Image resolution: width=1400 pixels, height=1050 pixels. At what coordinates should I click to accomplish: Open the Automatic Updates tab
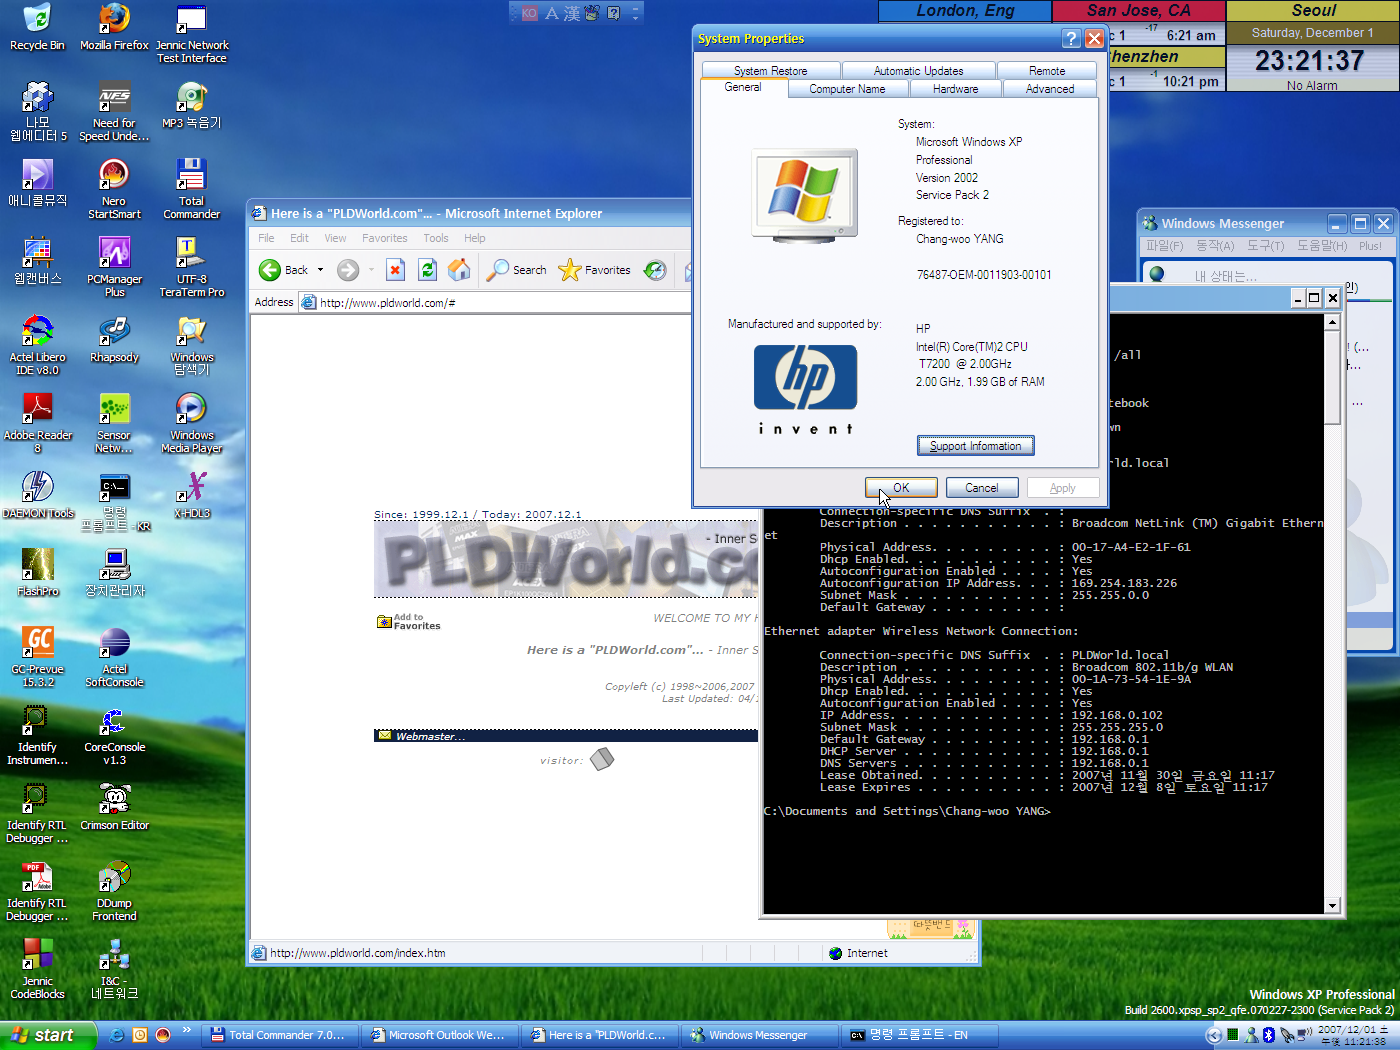918,71
